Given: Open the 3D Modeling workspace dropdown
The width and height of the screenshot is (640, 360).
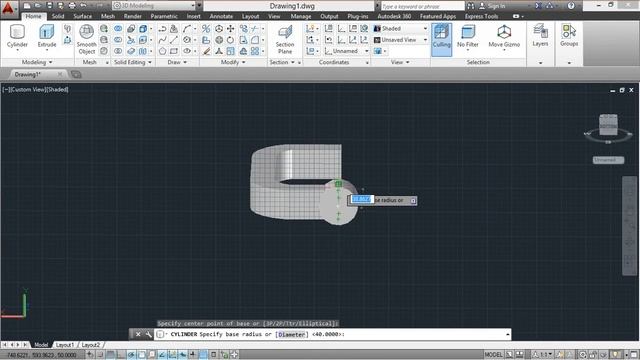Looking at the screenshot, I should pos(154,6).
